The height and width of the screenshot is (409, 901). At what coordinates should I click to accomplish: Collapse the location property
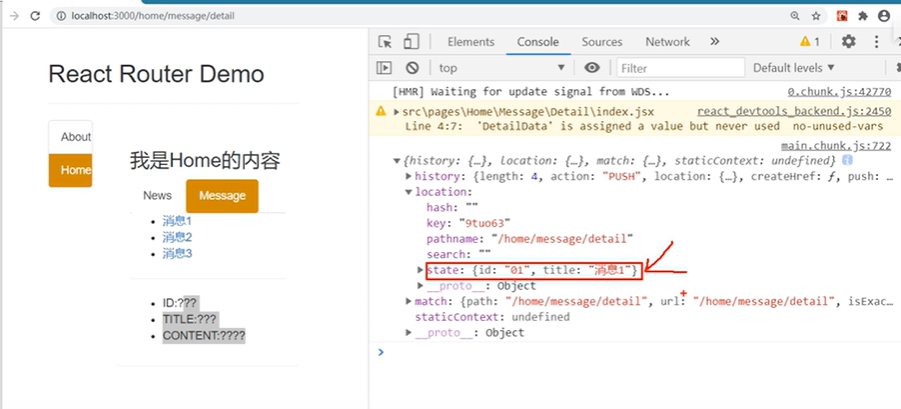409,192
